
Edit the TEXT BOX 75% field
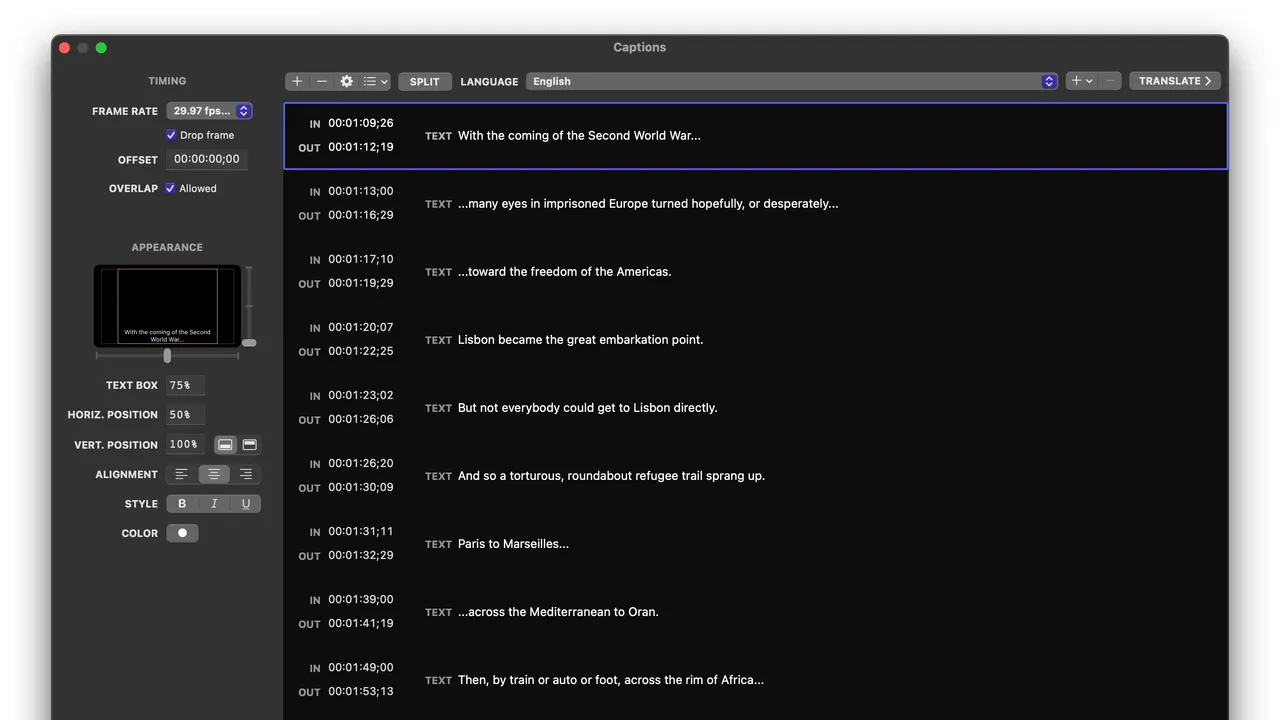click(x=186, y=385)
